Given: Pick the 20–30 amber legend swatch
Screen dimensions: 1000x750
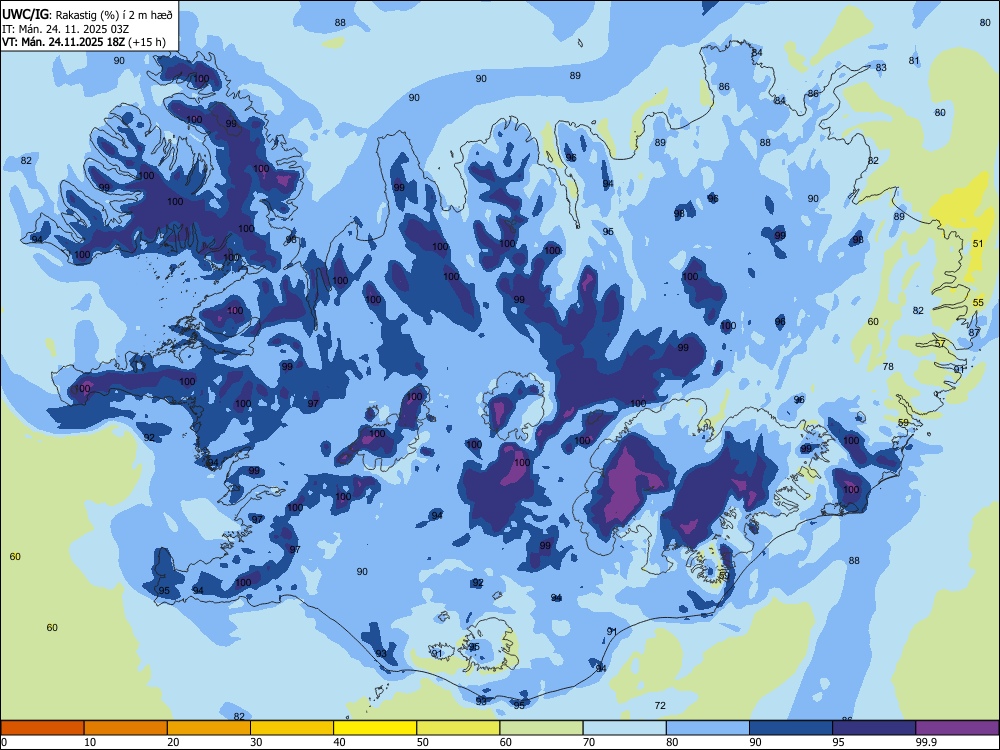Looking at the screenshot, I should pyautogui.click(x=209, y=728).
